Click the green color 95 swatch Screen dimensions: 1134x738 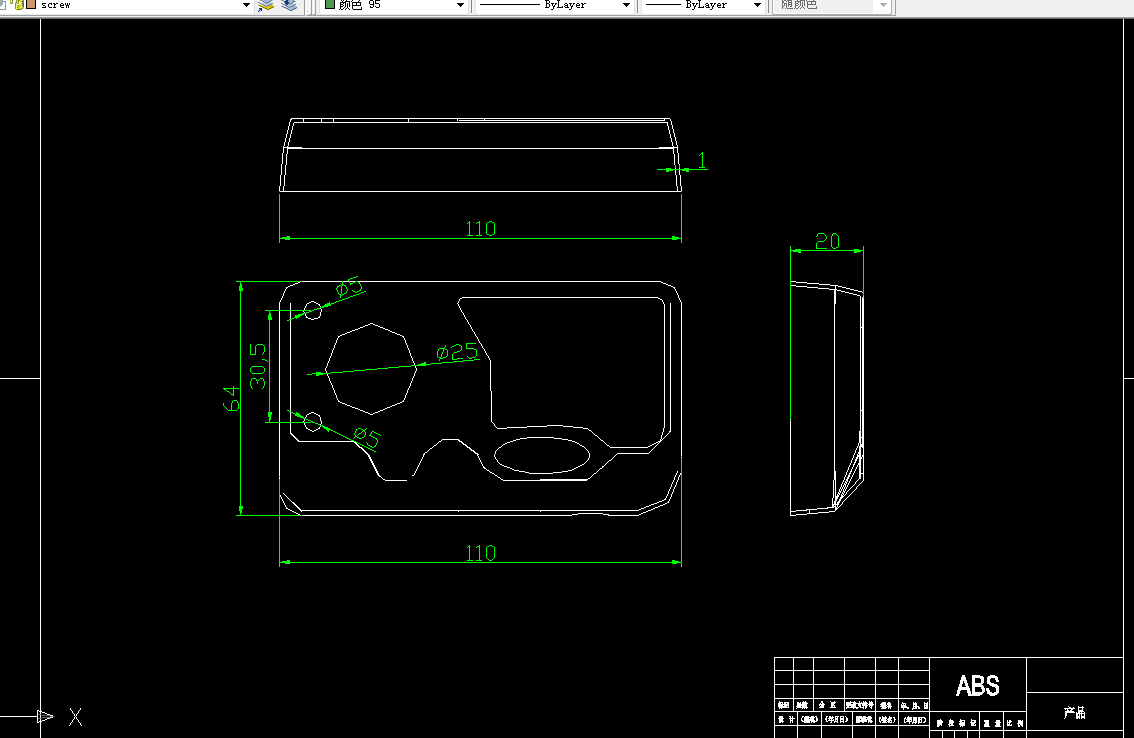(330, 4)
